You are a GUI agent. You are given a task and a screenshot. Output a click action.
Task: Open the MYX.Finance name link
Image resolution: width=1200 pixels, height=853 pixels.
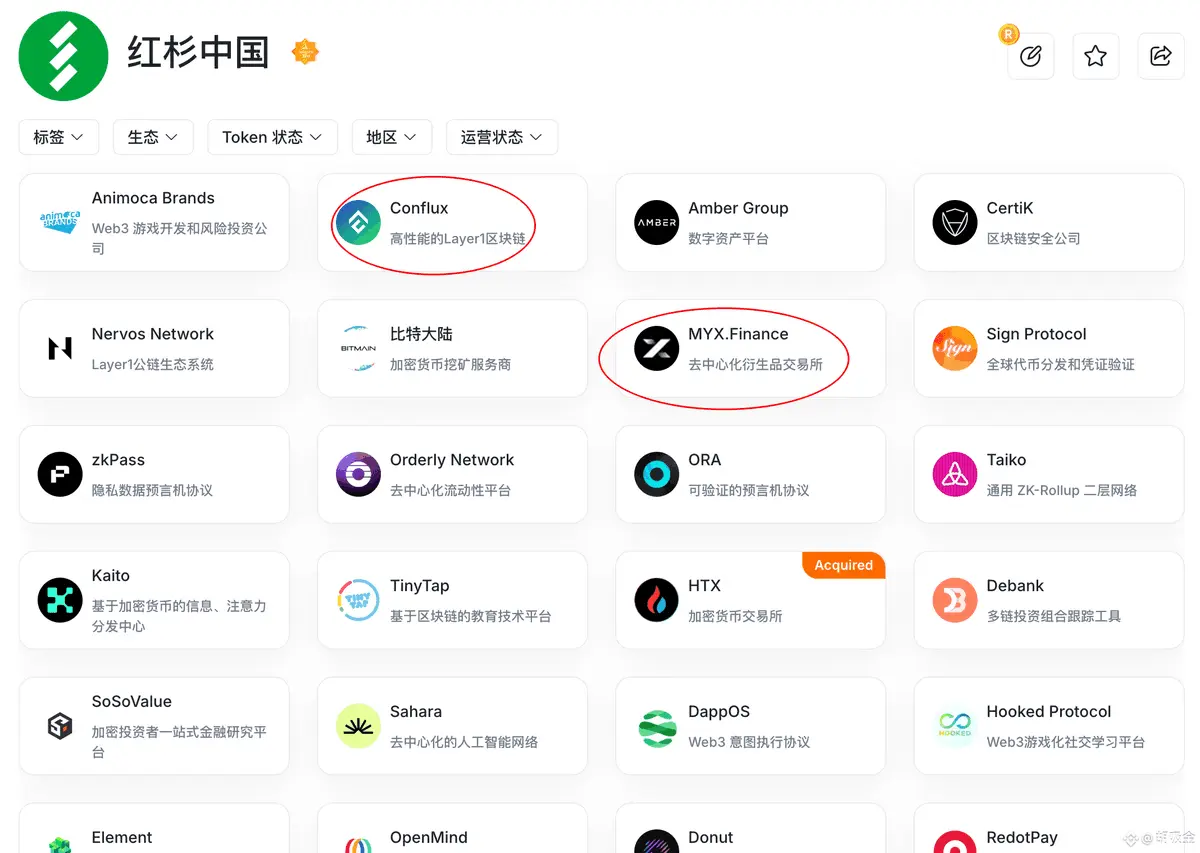pos(738,334)
